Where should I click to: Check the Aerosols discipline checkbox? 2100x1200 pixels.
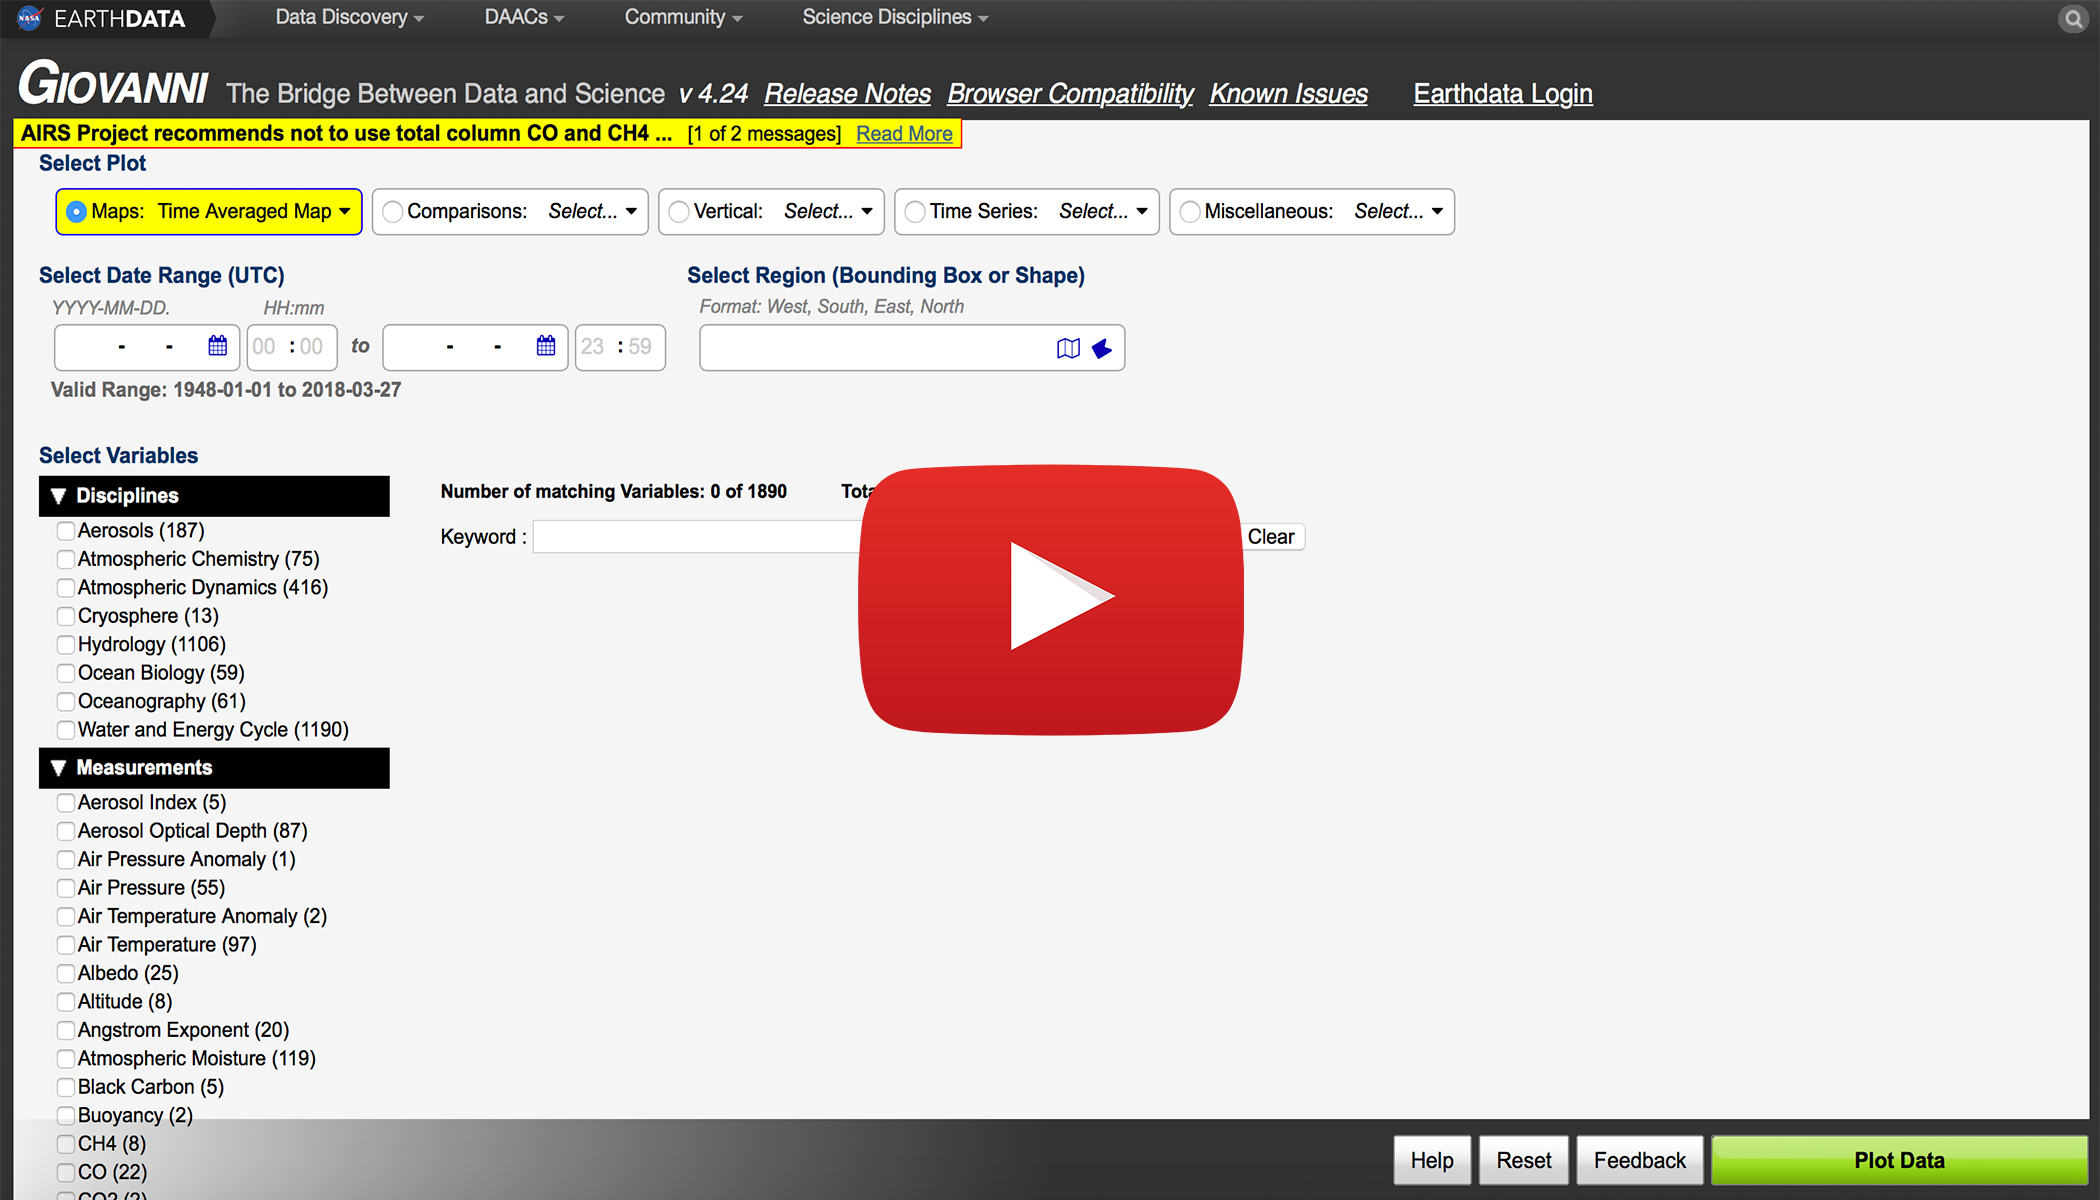tap(66, 531)
